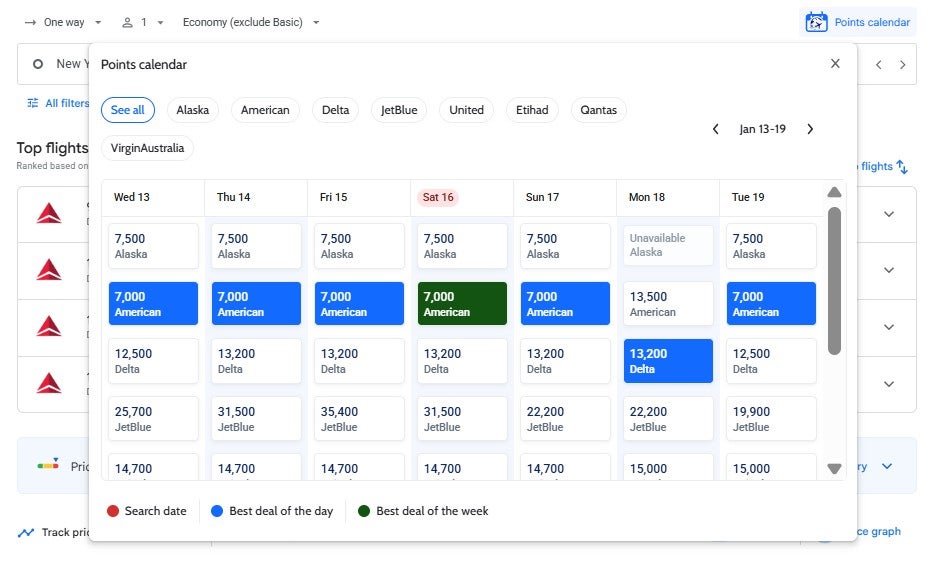The height and width of the screenshot is (561, 946).
Task: Click the sort flights arrows icon
Action: 902,166
